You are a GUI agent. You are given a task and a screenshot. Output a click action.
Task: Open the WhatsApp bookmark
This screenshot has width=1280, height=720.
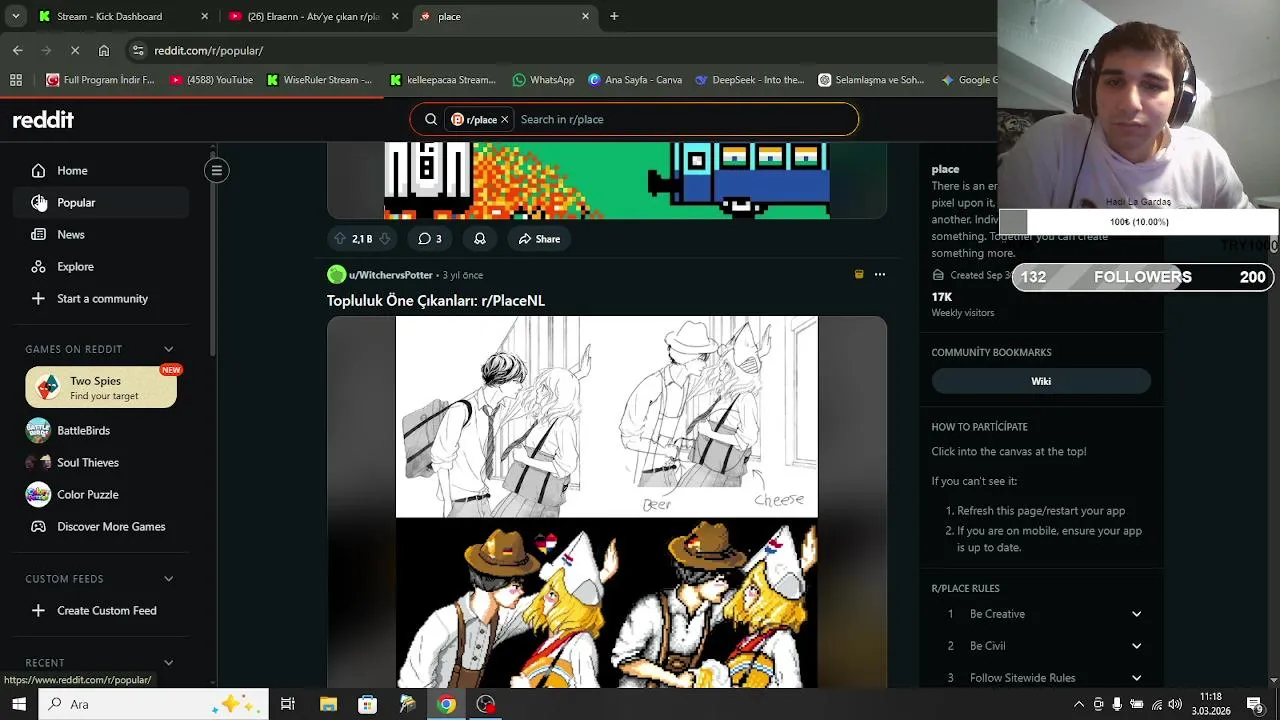(543, 80)
